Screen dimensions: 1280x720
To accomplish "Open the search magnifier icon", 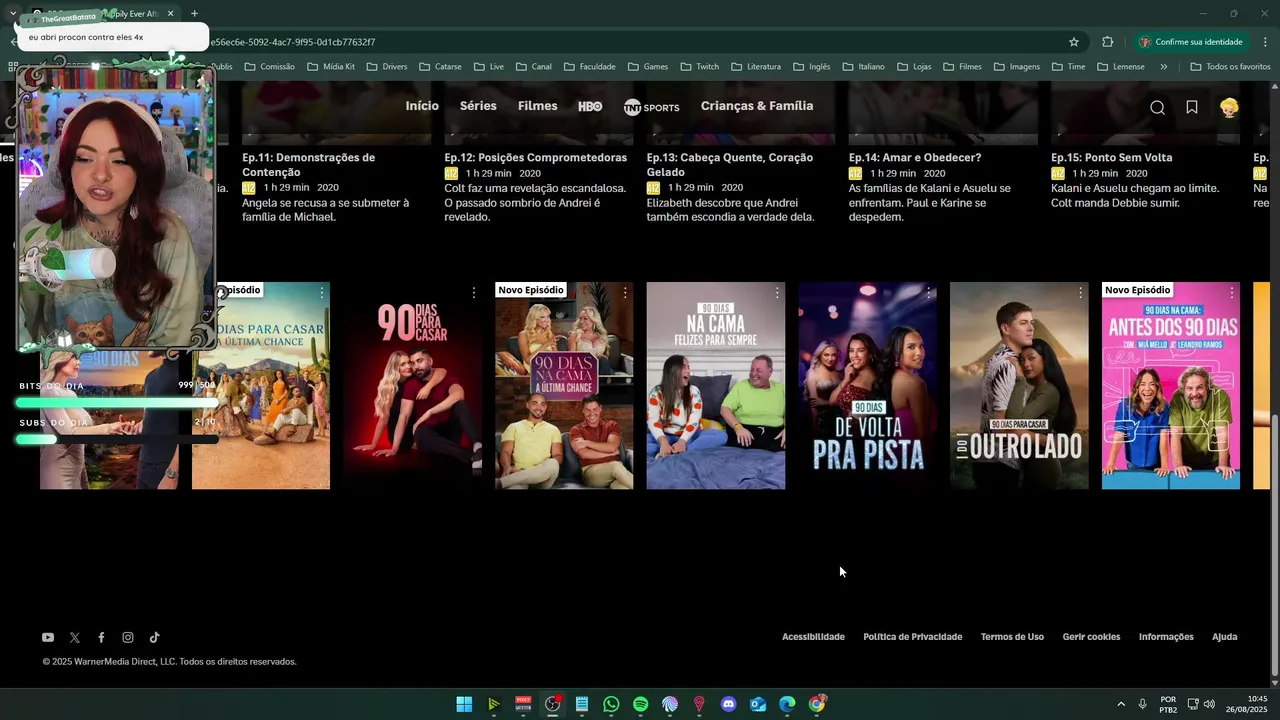I will click(x=1157, y=108).
